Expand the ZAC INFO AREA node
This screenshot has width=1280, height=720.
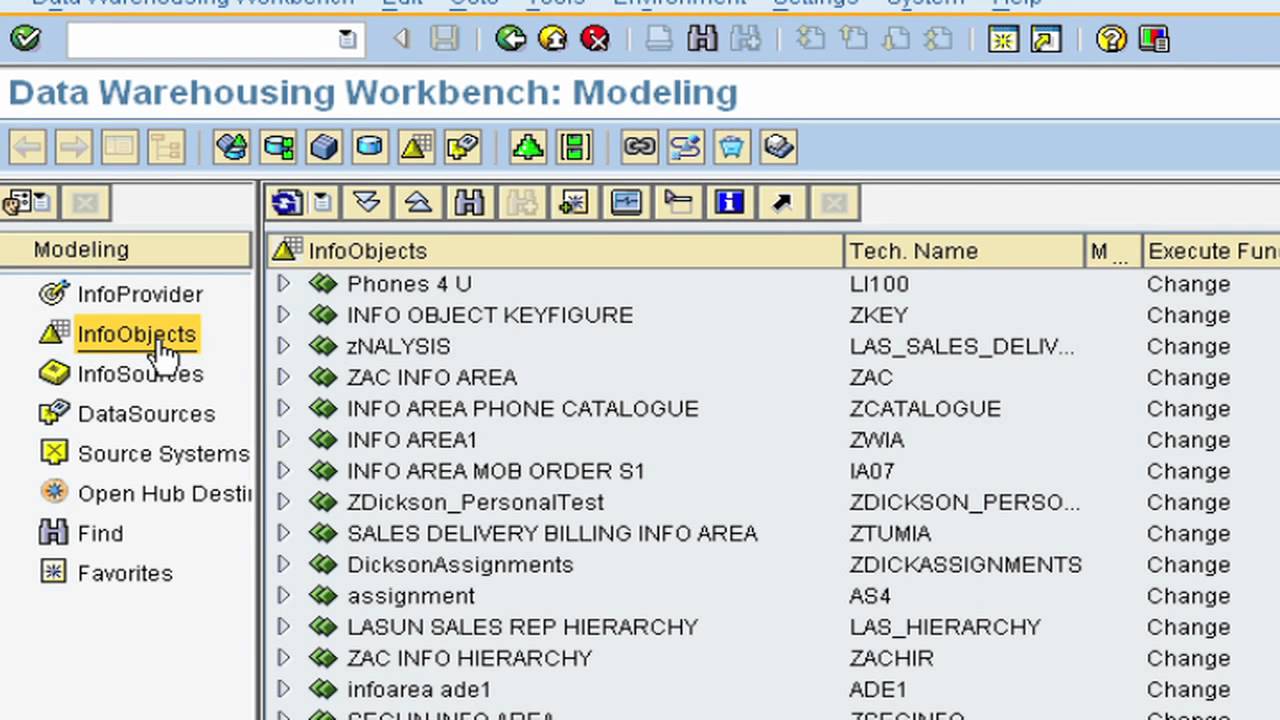(284, 377)
